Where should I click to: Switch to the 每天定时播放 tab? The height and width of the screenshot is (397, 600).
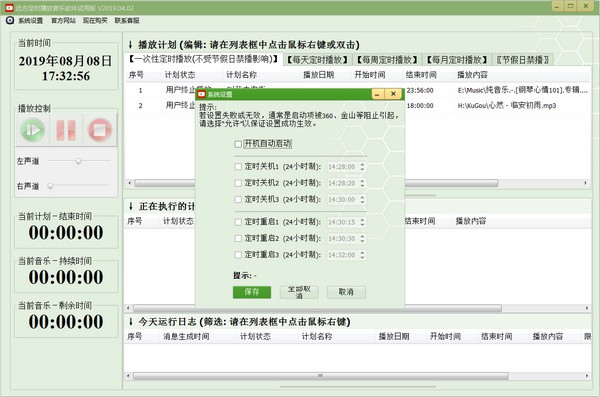[318, 60]
